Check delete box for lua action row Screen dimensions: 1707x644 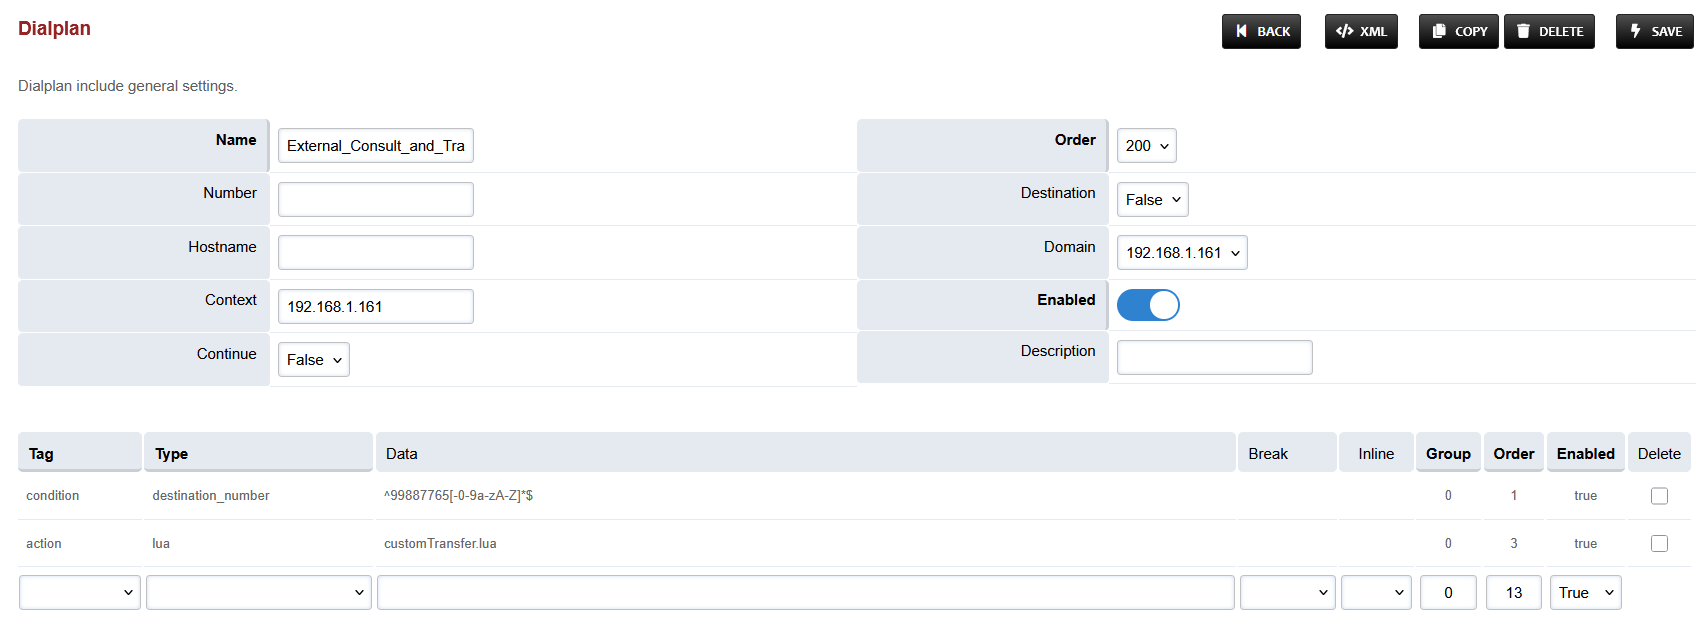(1659, 544)
